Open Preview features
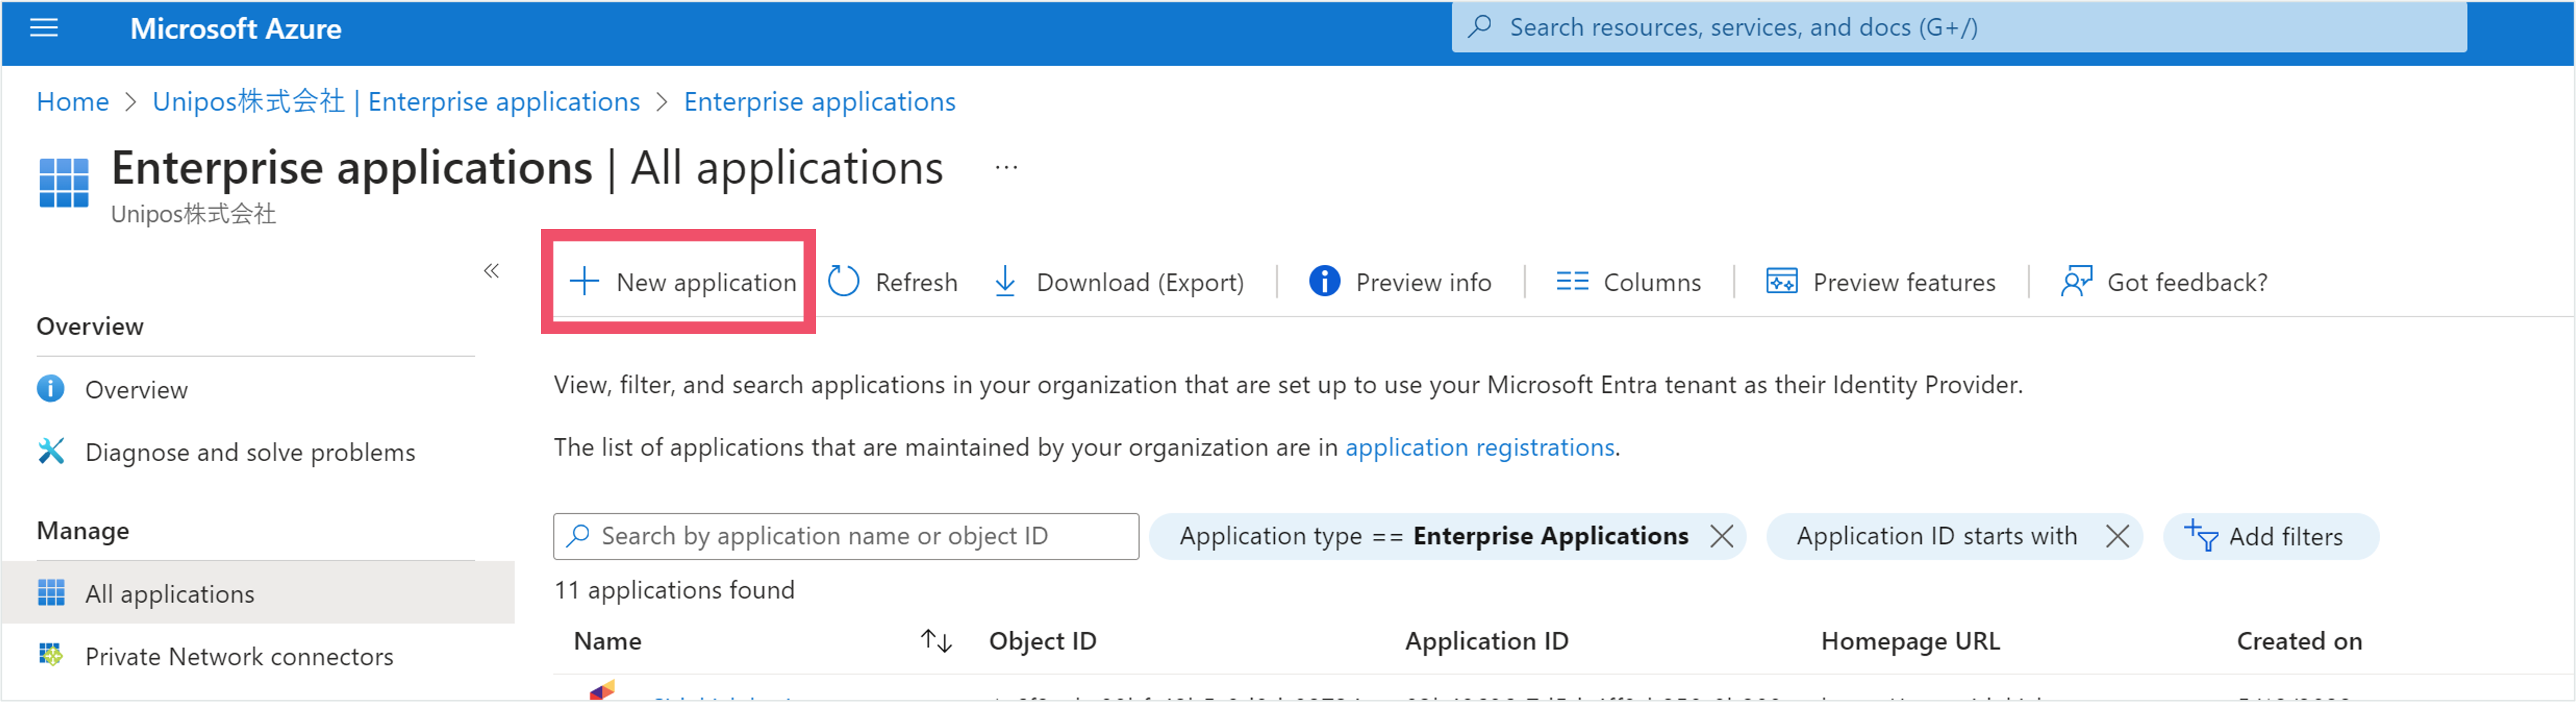This screenshot has height=702, width=2576. (x=1880, y=282)
